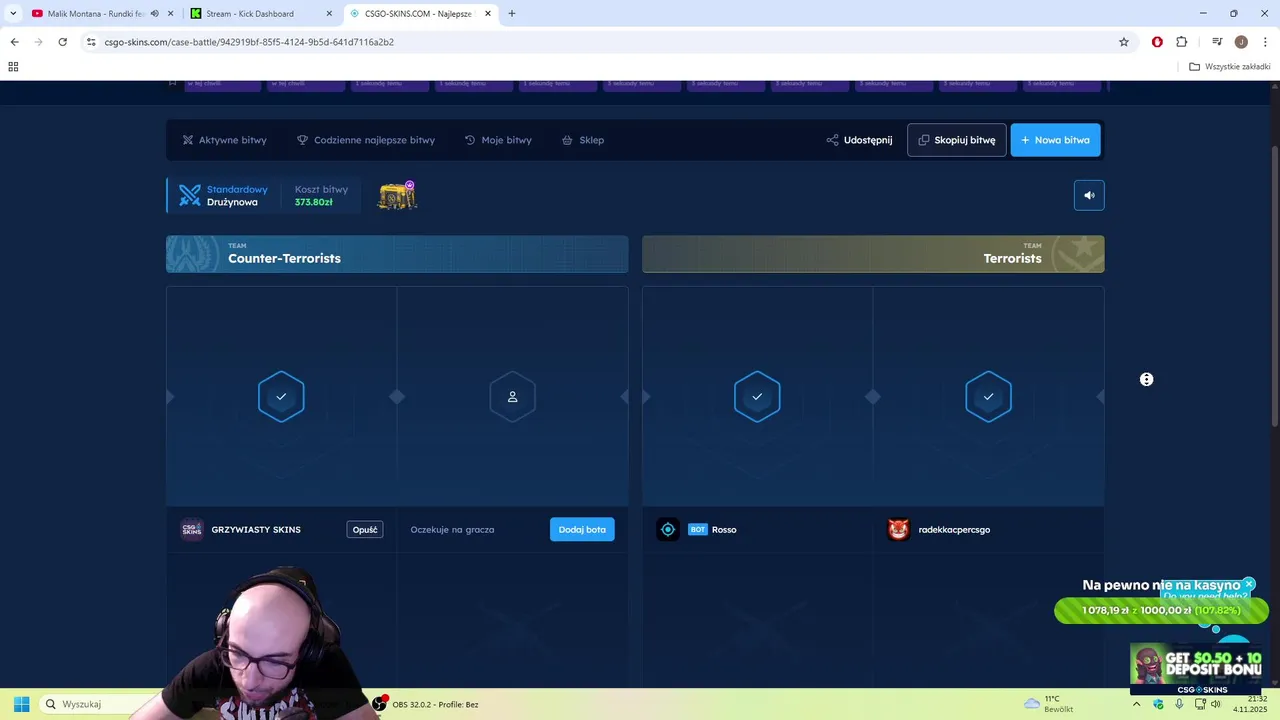Open the Chrome three-dot menu
This screenshot has height=720, width=1280.
point(1266,42)
